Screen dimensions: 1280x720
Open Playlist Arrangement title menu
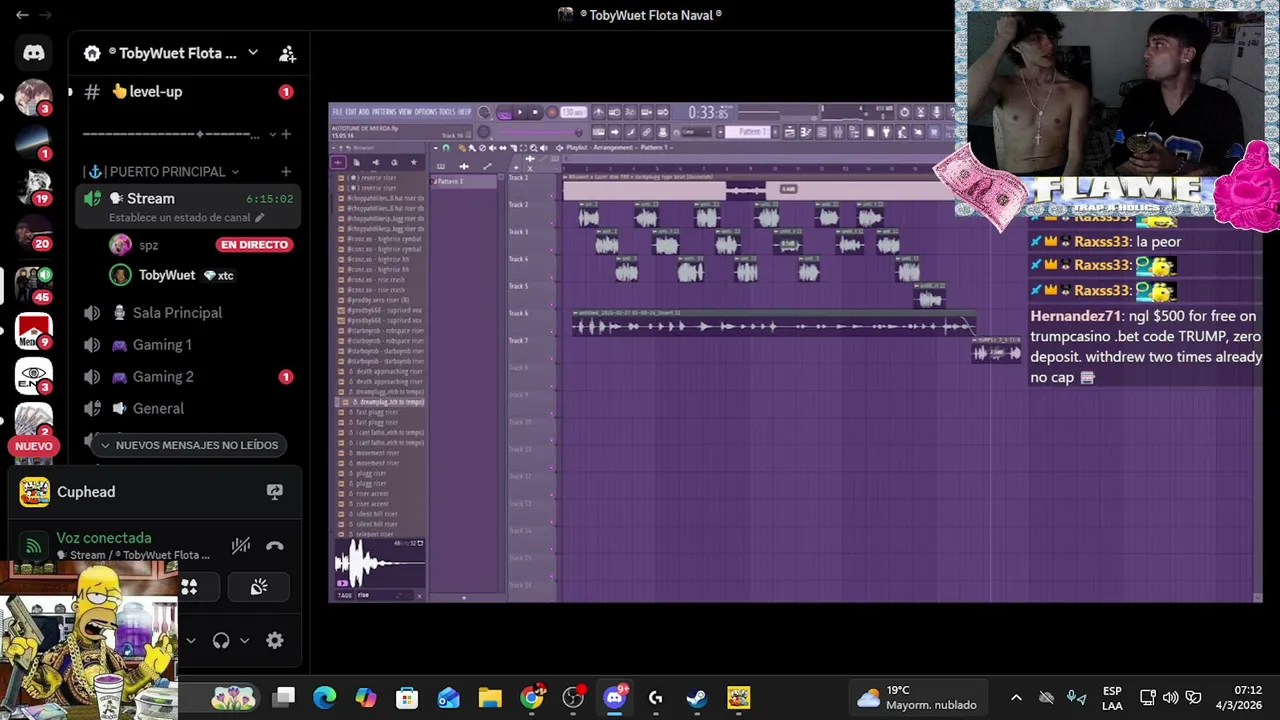tap(618, 148)
